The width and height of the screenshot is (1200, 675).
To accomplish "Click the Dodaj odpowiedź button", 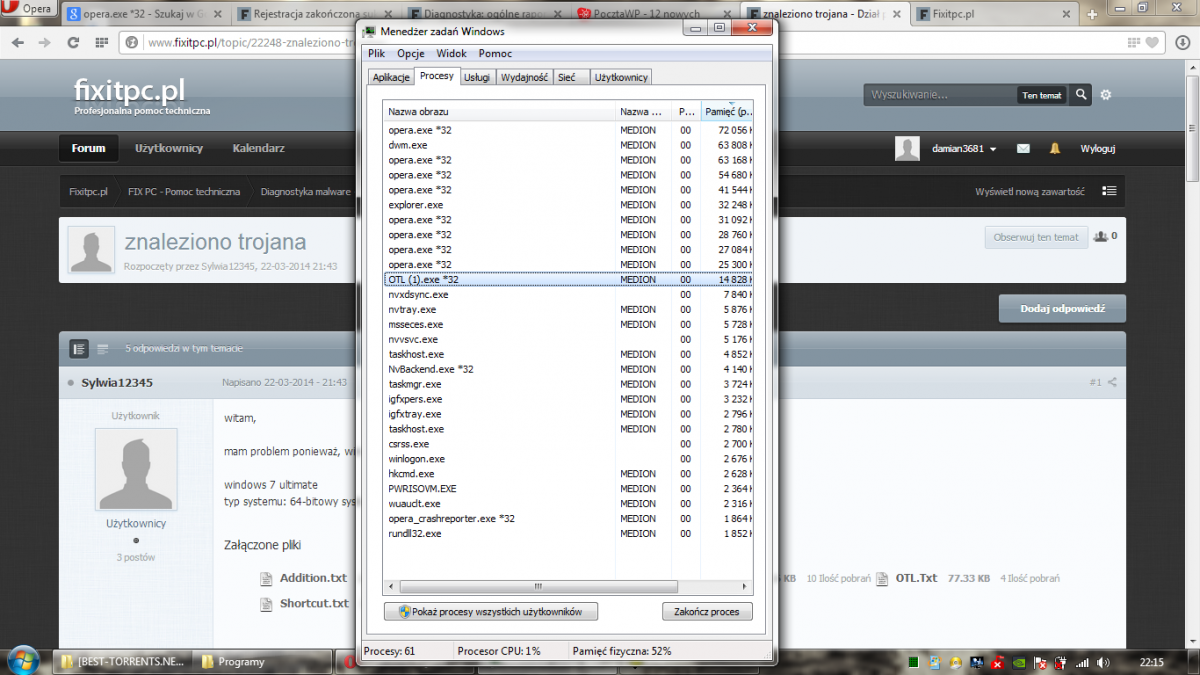I will (1062, 308).
